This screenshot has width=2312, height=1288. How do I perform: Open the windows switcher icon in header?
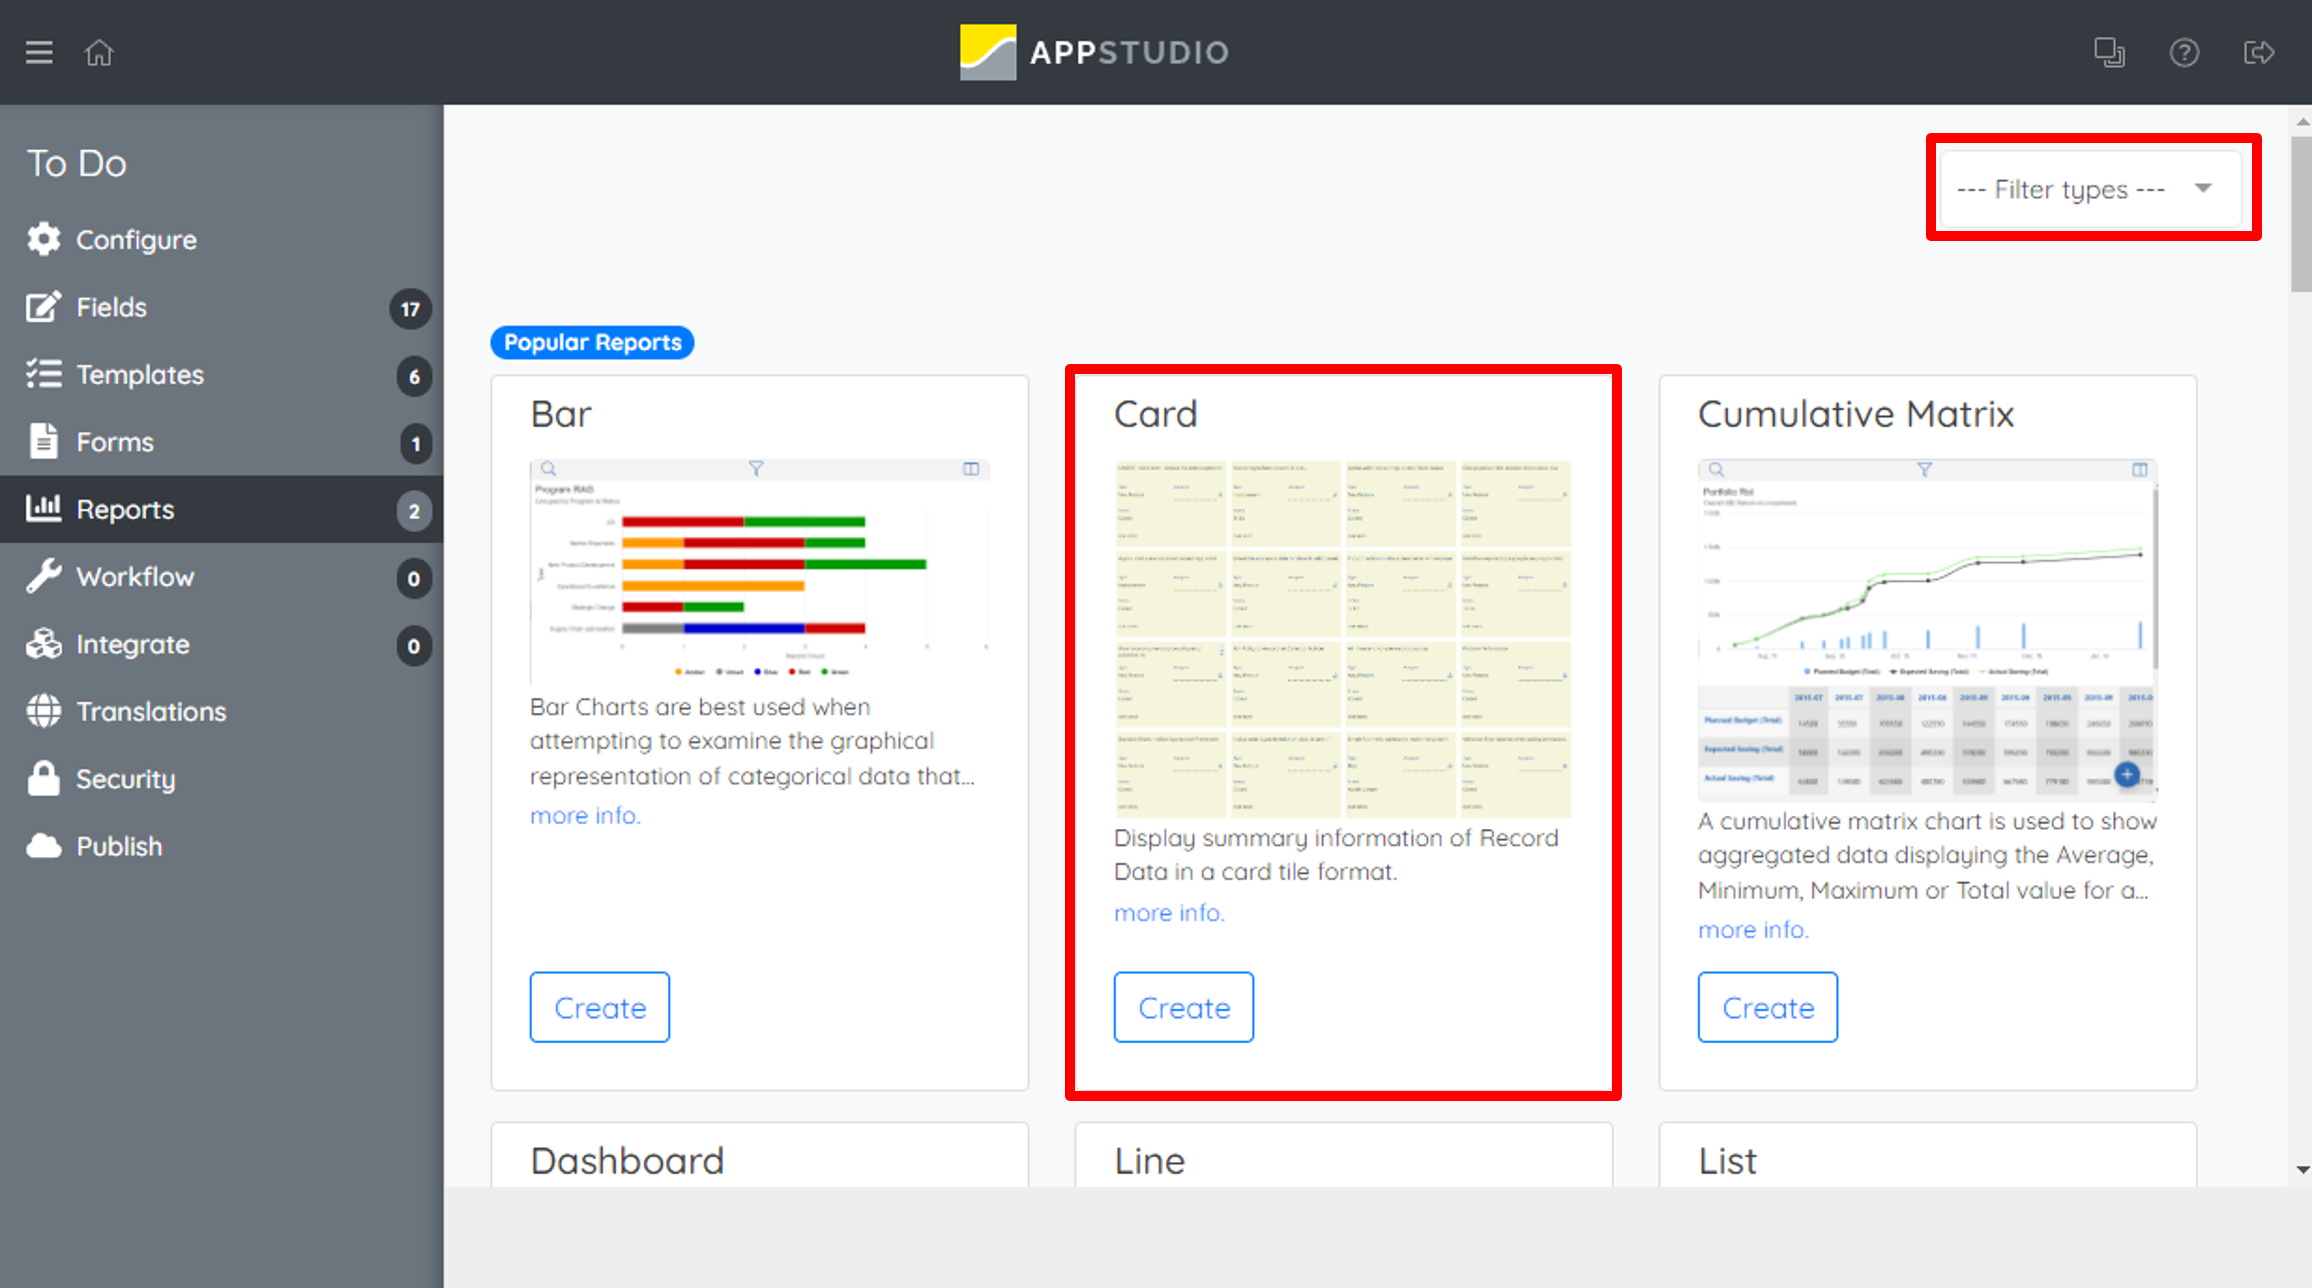[x=2109, y=52]
